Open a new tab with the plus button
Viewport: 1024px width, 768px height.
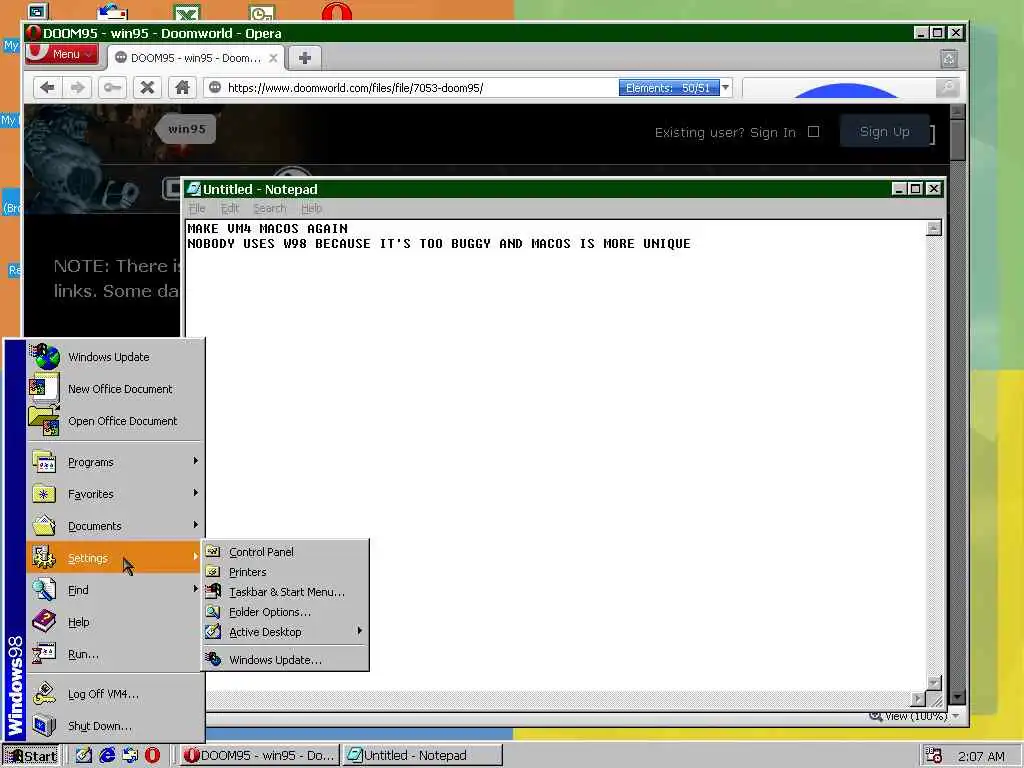pos(304,58)
